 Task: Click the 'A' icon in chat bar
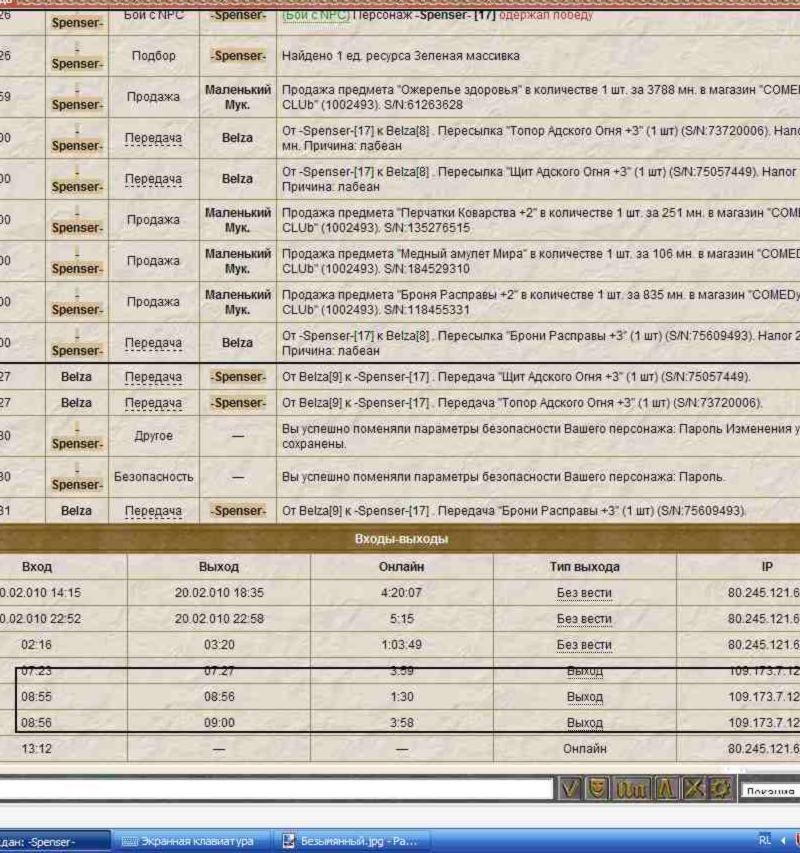665,788
